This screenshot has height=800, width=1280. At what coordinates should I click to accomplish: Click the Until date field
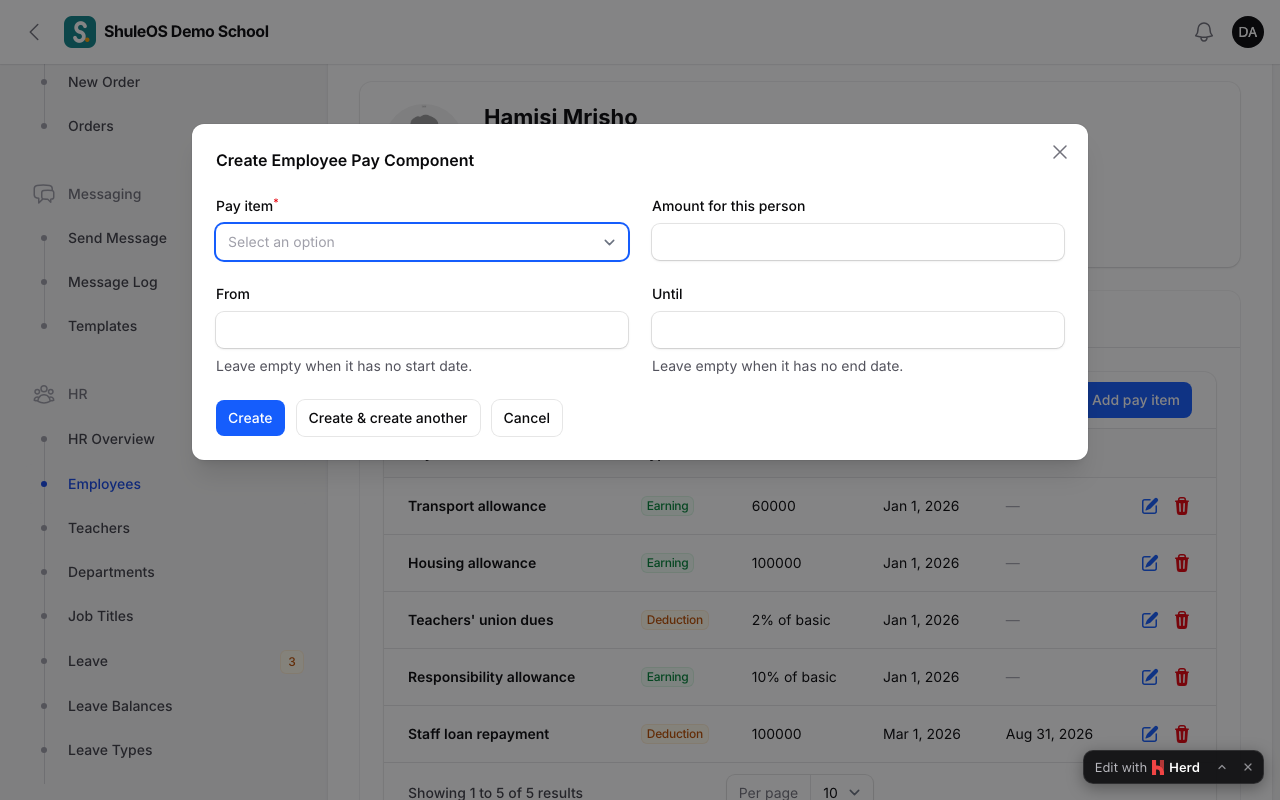(858, 330)
